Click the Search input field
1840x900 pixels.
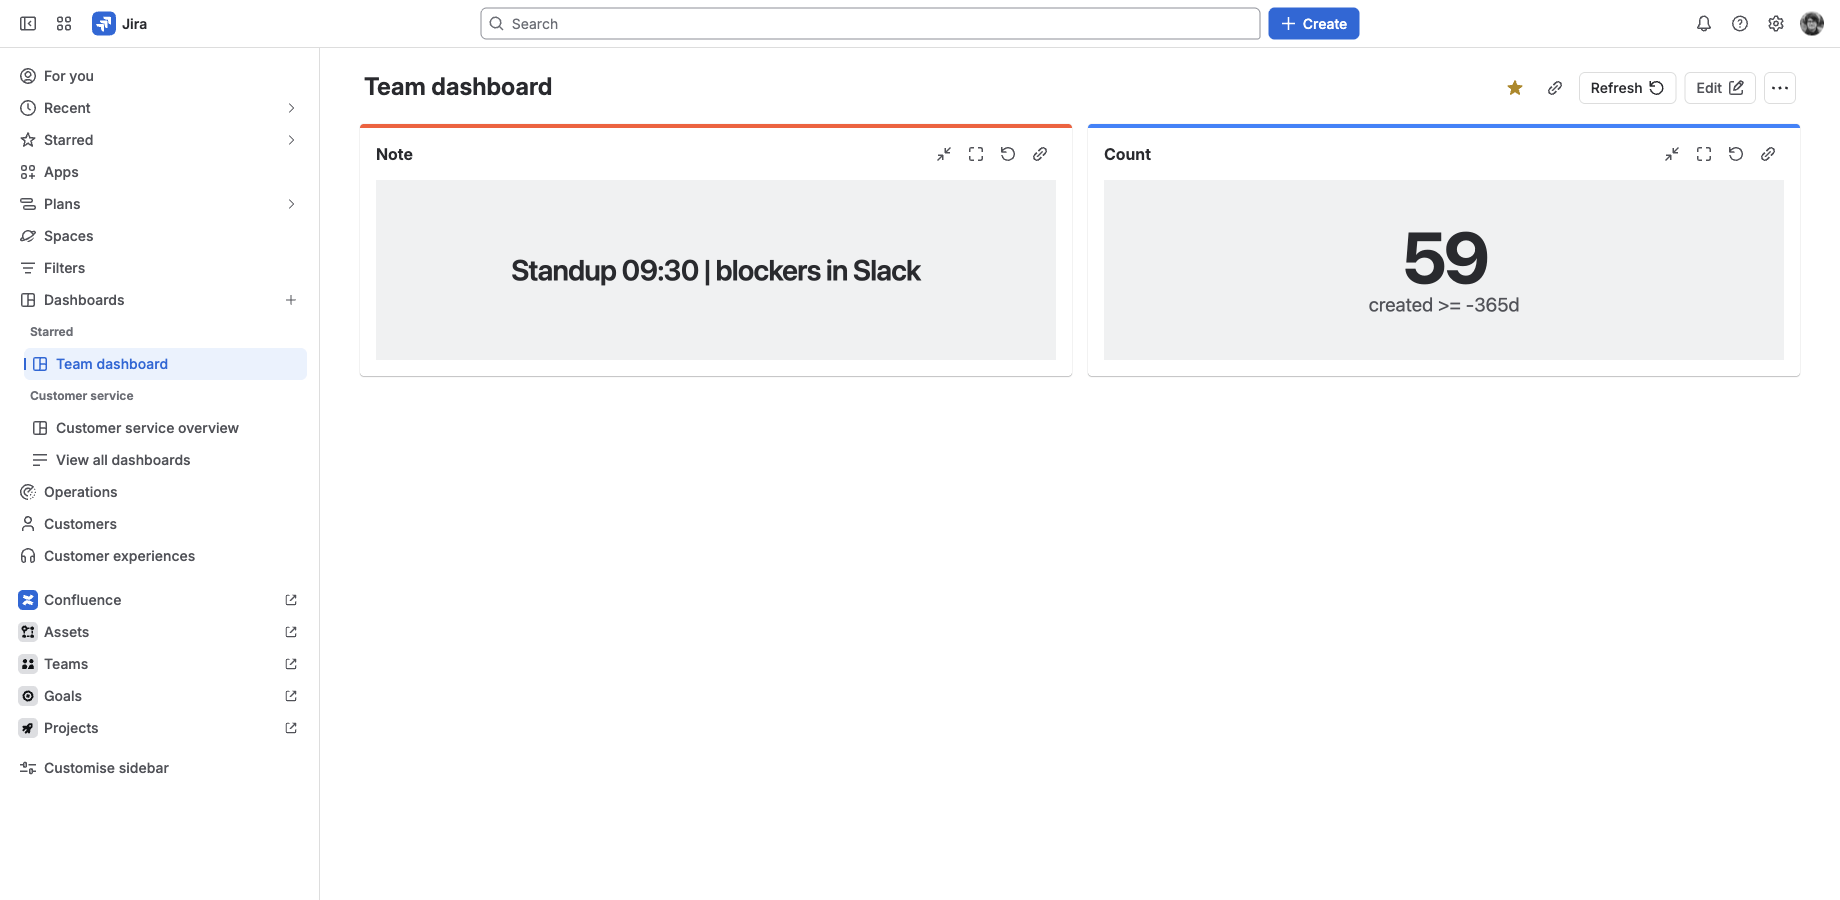(x=870, y=24)
